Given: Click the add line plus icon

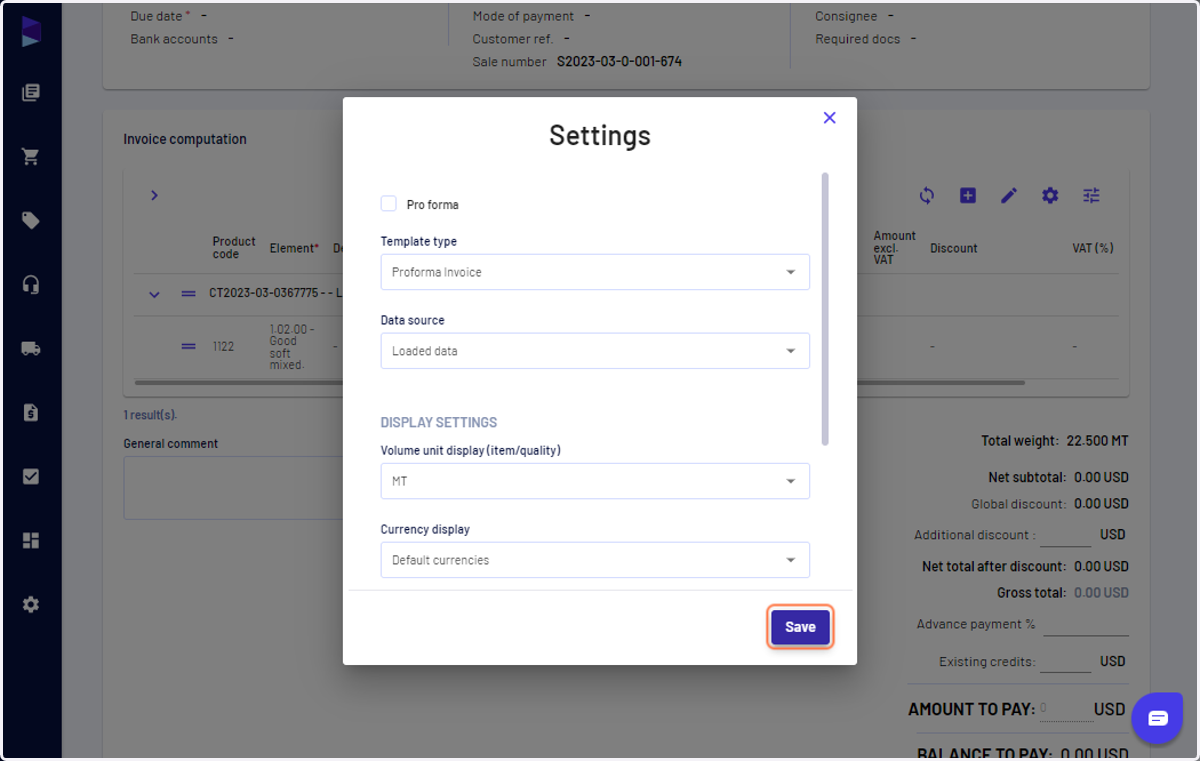Looking at the screenshot, I should click(x=968, y=196).
